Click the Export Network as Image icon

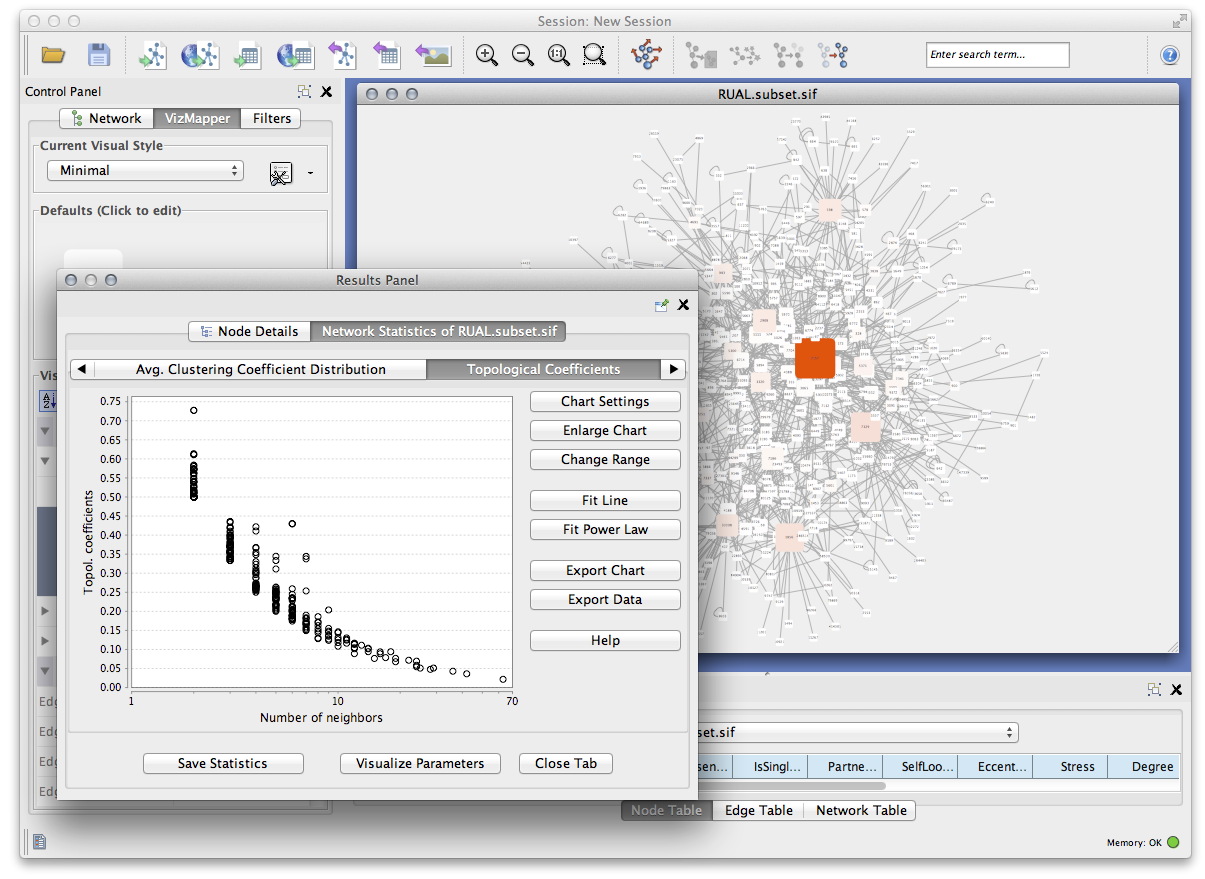pyautogui.click(x=433, y=55)
